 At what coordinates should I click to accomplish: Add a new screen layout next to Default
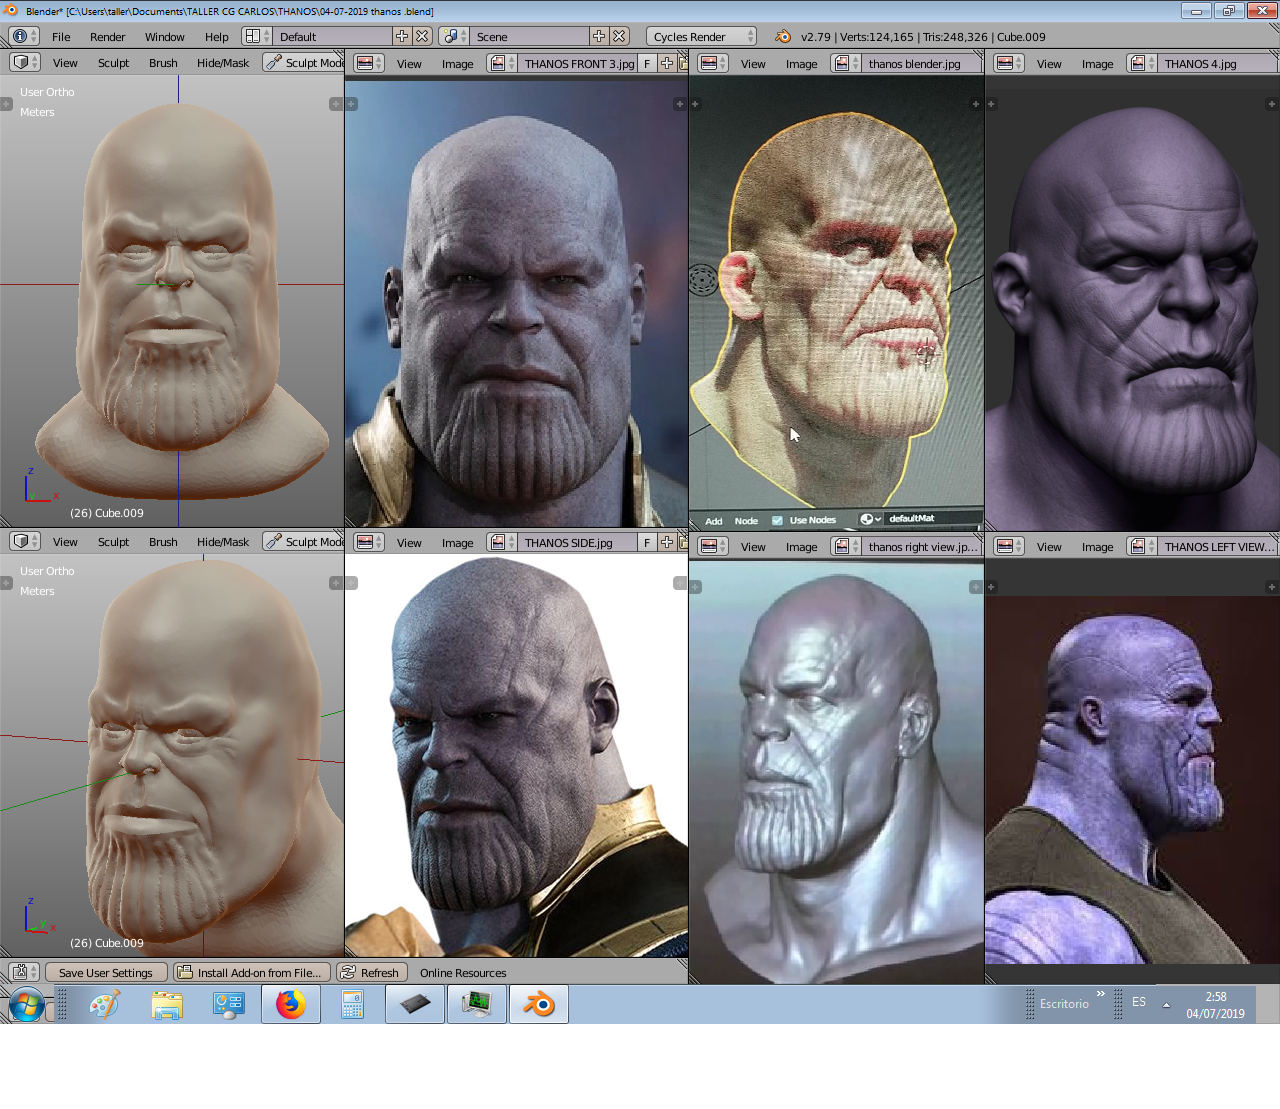tap(402, 36)
